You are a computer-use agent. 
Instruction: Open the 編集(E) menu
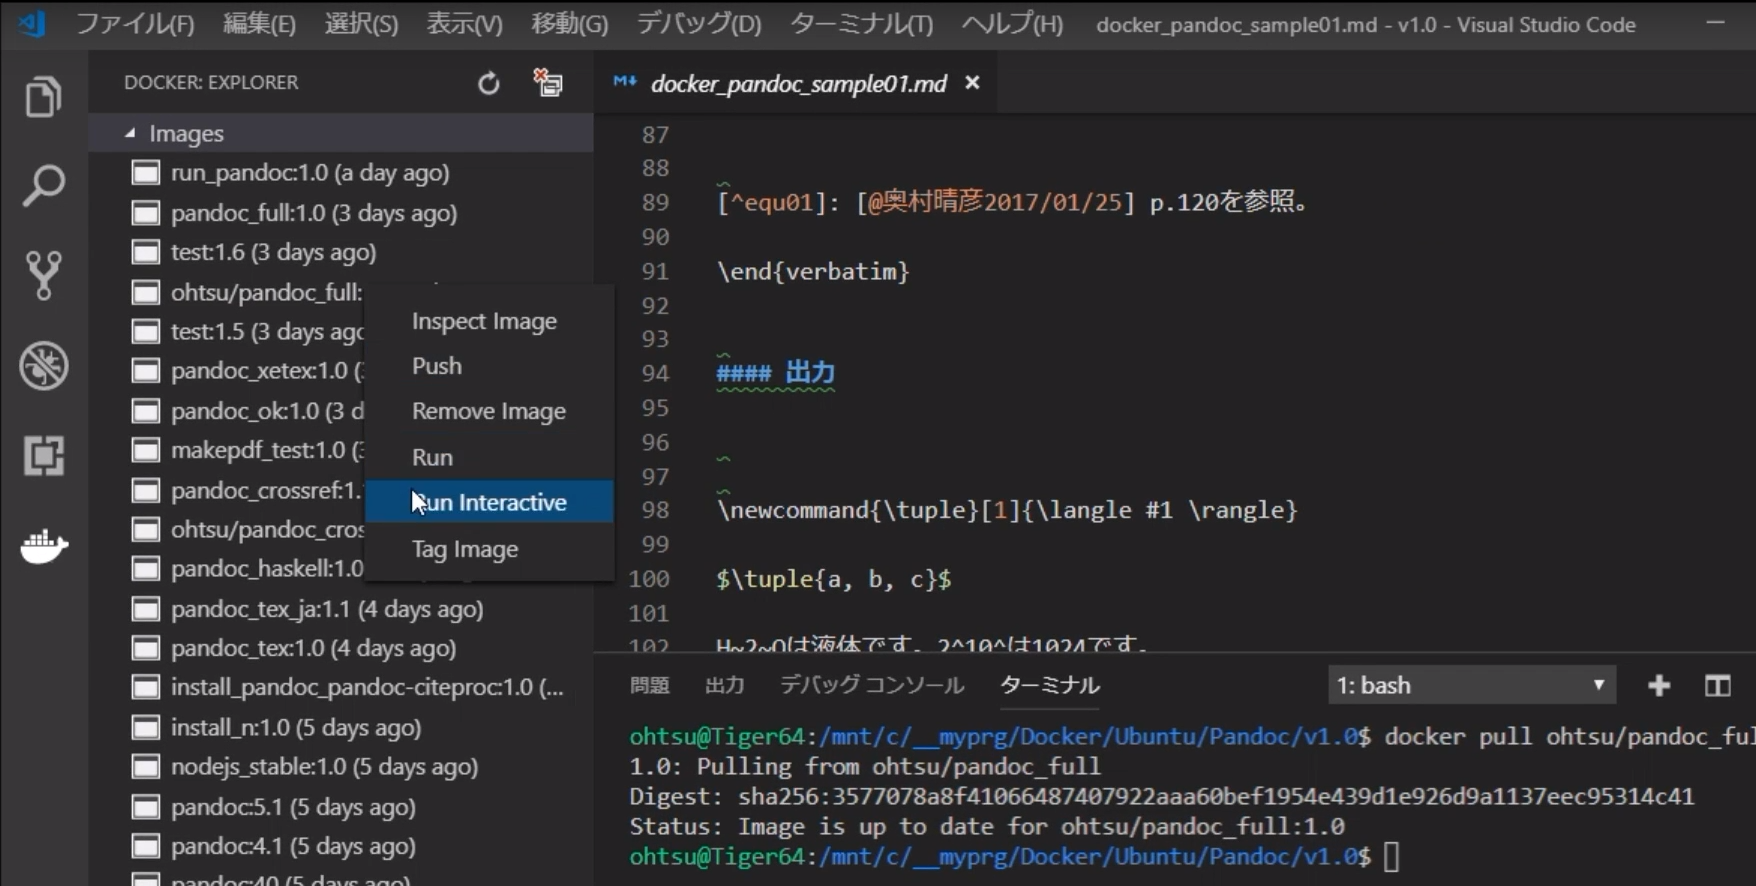259,24
